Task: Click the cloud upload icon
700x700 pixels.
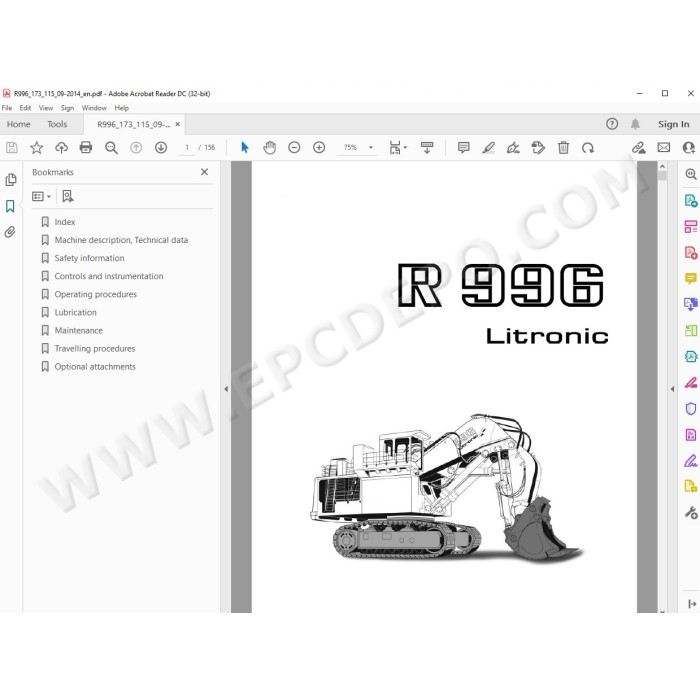Action: point(61,148)
